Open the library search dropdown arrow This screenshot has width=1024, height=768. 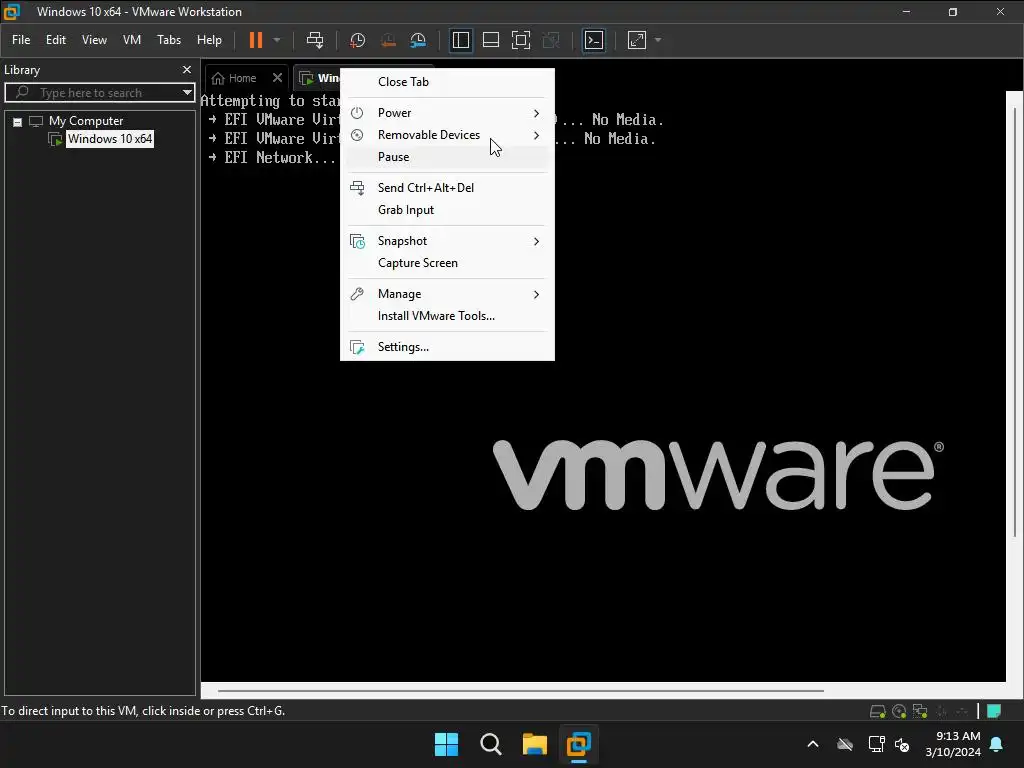coord(187,93)
